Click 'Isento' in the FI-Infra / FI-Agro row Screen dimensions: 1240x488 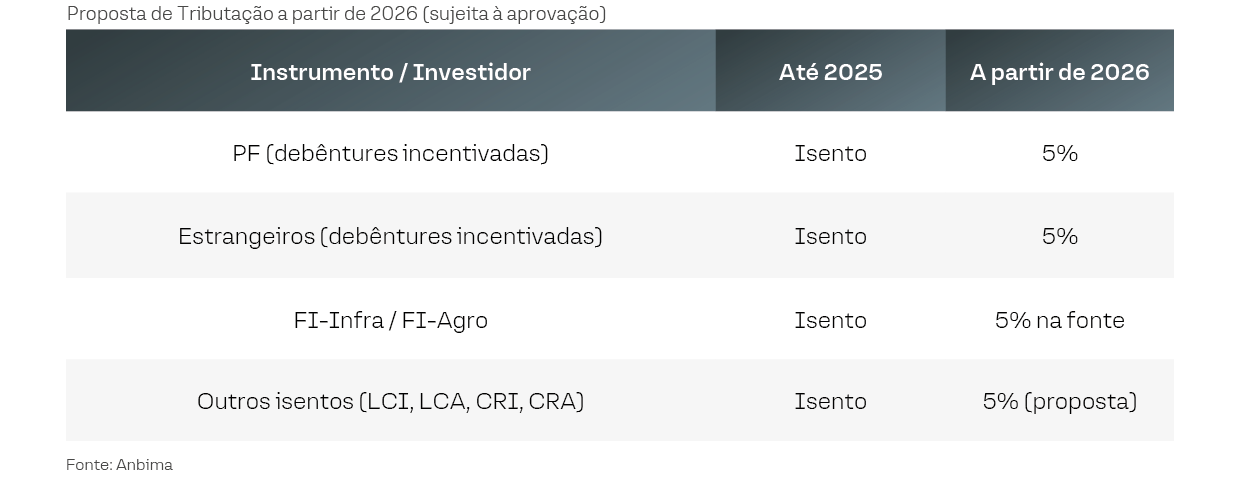pyautogui.click(x=830, y=320)
